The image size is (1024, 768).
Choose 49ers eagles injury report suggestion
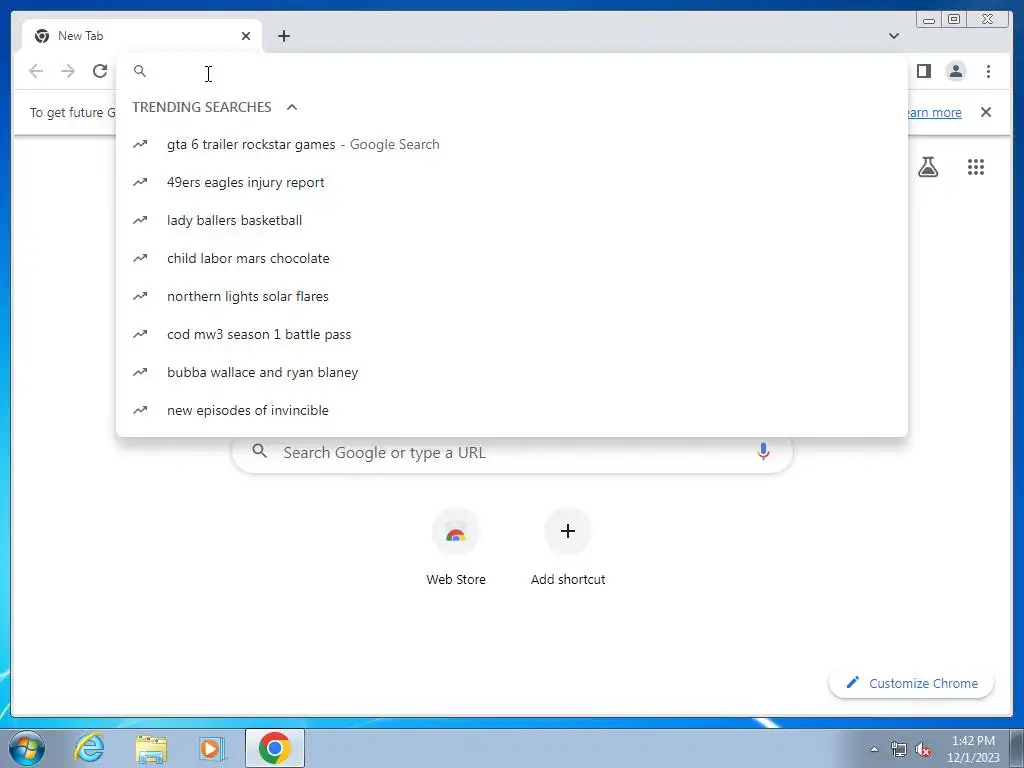click(x=511, y=182)
